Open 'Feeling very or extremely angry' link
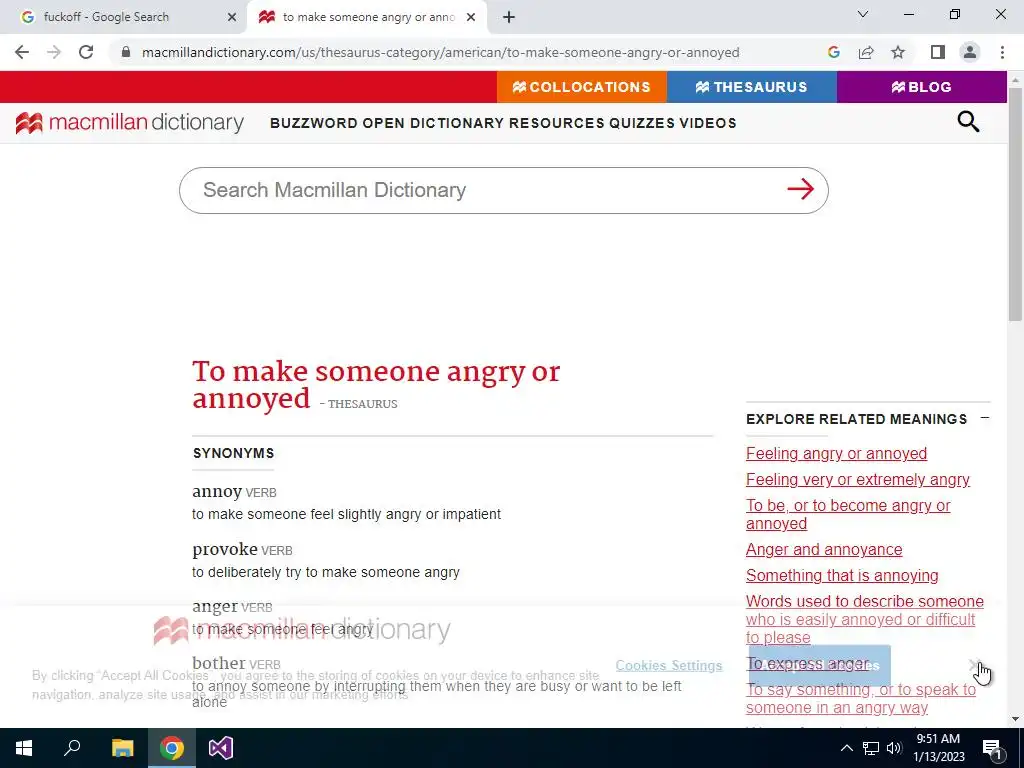This screenshot has width=1024, height=768. click(857, 479)
